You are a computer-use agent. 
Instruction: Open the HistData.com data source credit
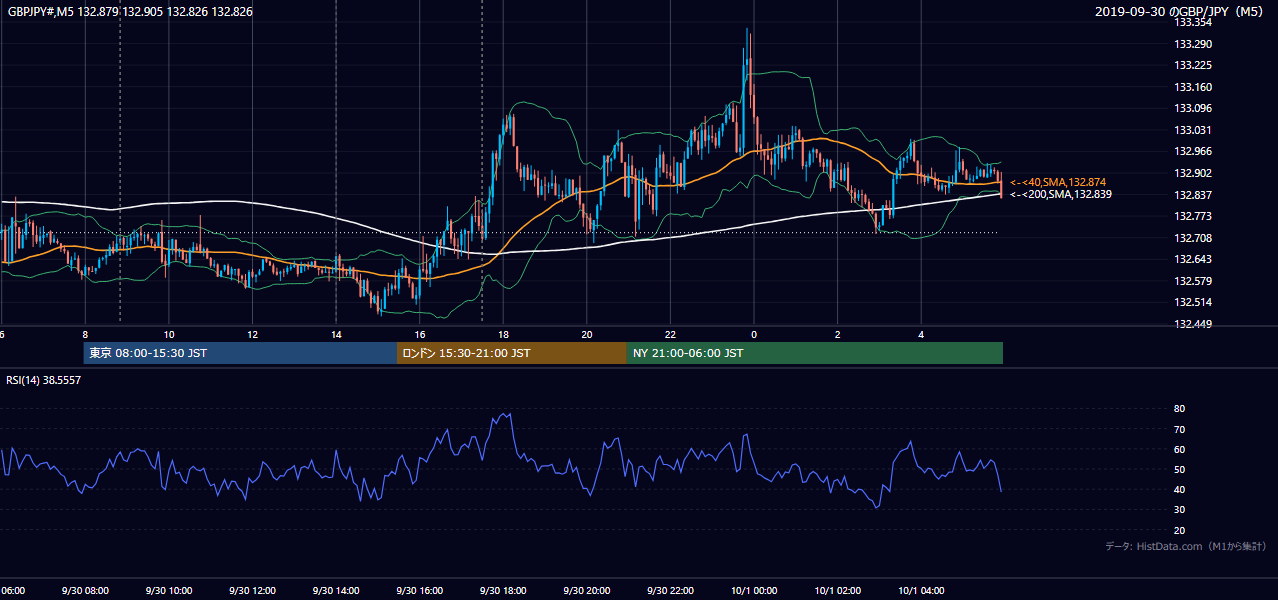pyautogui.click(x=1186, y=546)
